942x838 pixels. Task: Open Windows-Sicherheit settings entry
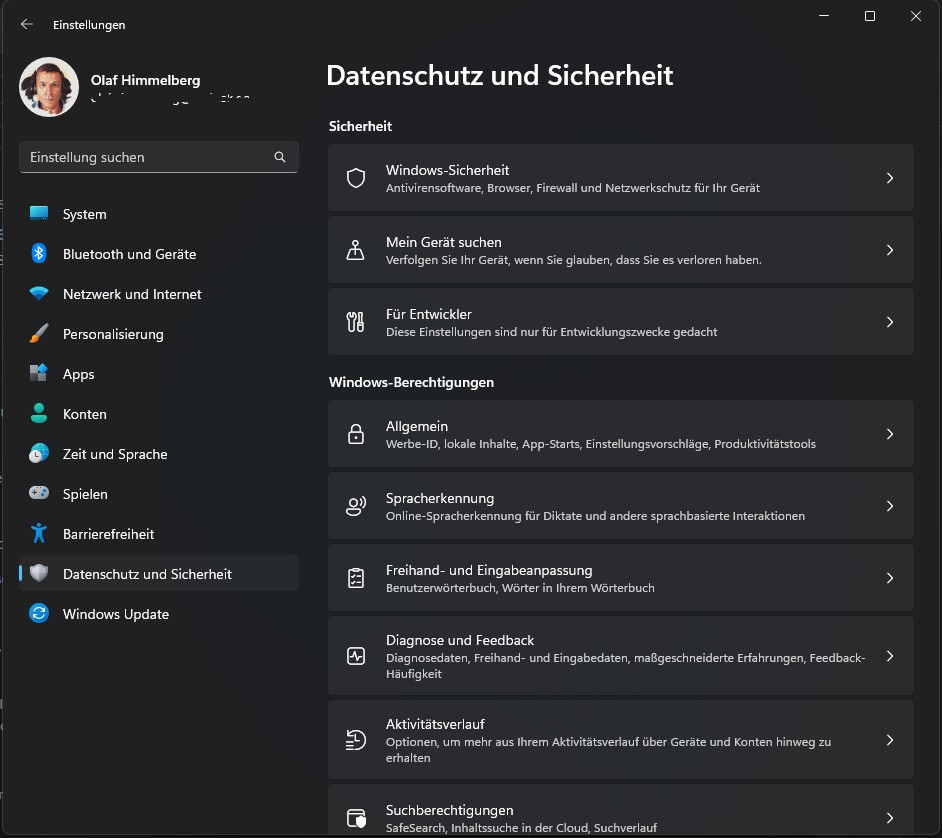pyautogui.click(x=621, y=178)
